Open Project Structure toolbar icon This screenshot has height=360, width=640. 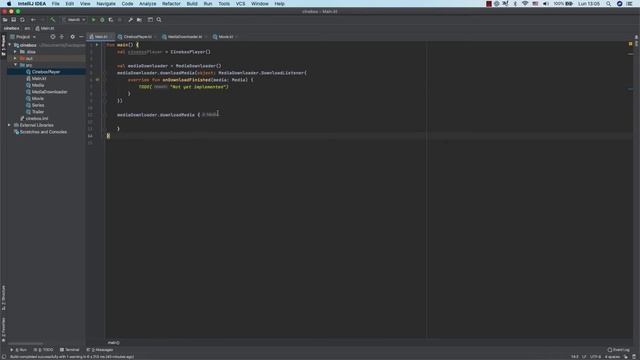tap(139, 20)
